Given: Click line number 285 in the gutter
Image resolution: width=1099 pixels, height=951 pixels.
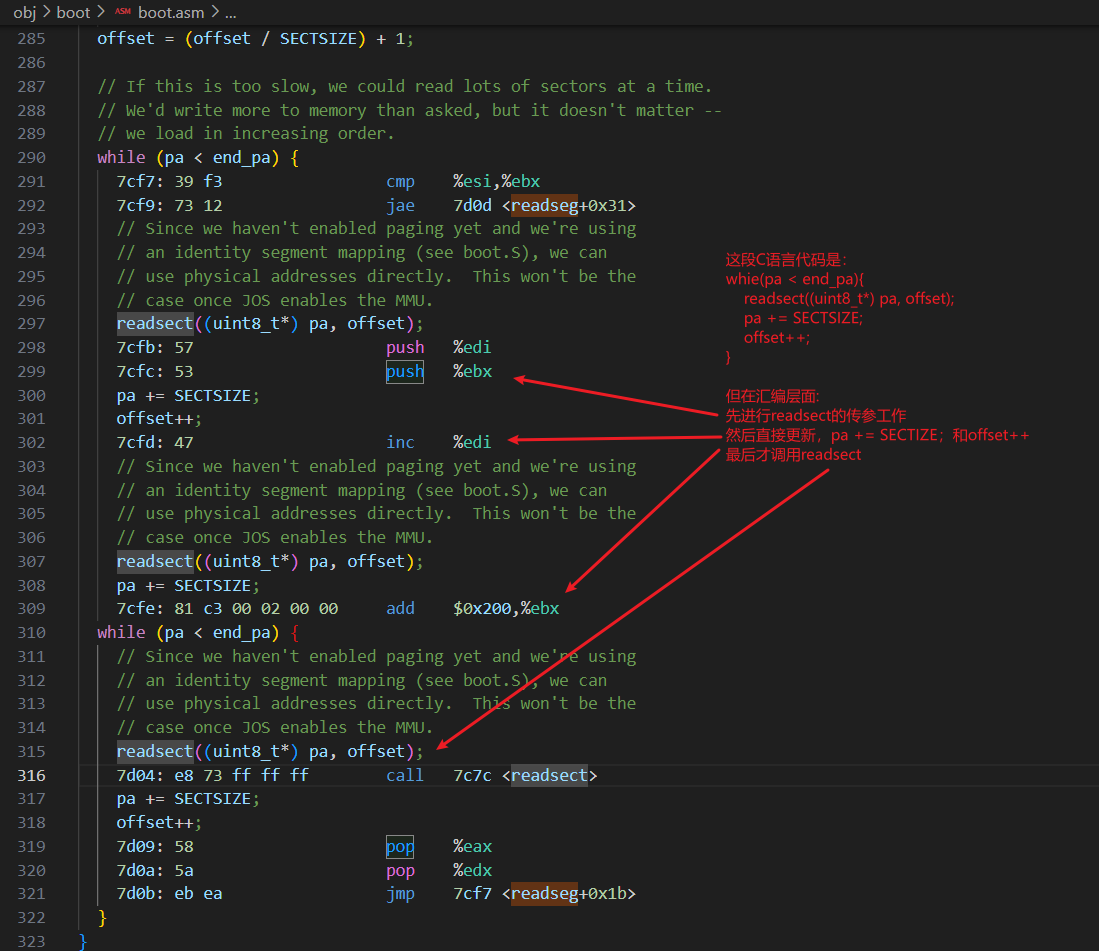Looking at the screenshot, I should 32,39.
